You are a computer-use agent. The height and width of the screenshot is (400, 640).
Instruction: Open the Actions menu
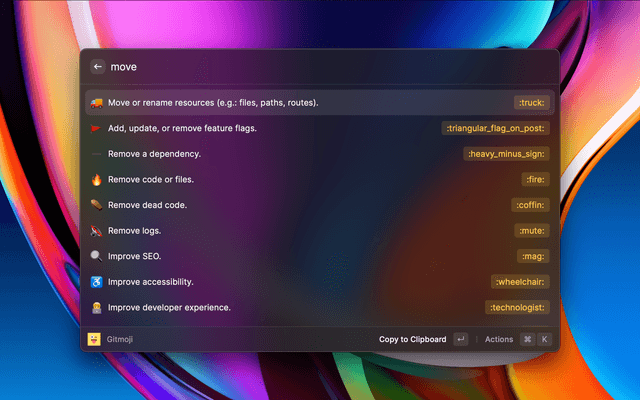click(x=498, y=339)
